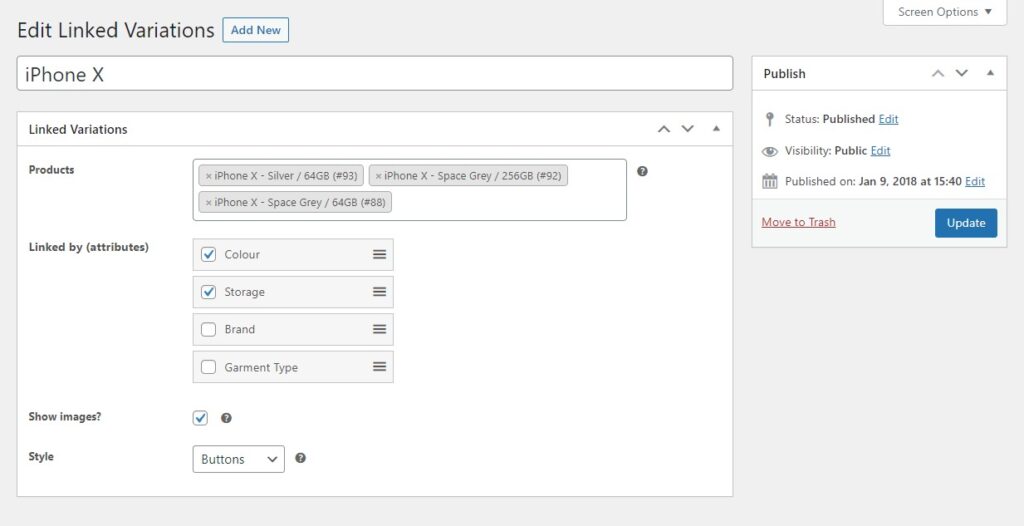Edit the Public visibility setting

tap(880, 150)
